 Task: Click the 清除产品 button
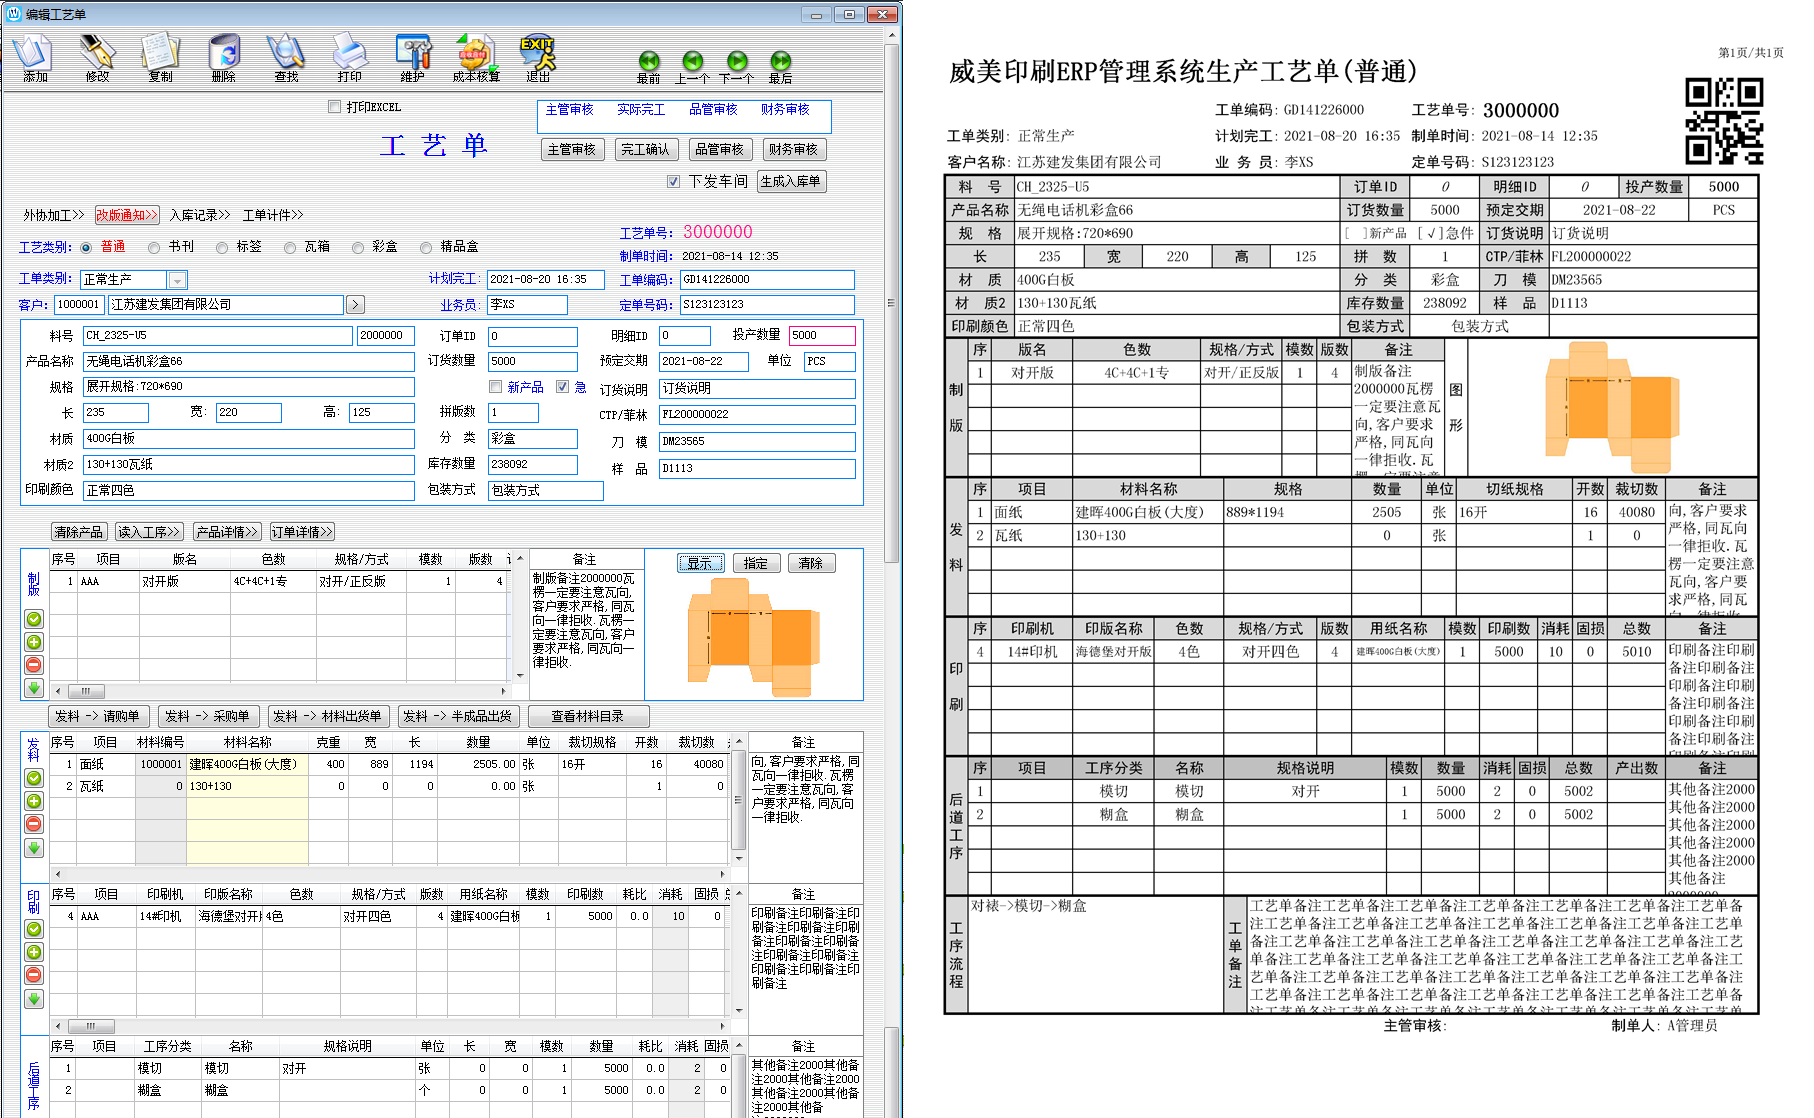coord(79,532)
